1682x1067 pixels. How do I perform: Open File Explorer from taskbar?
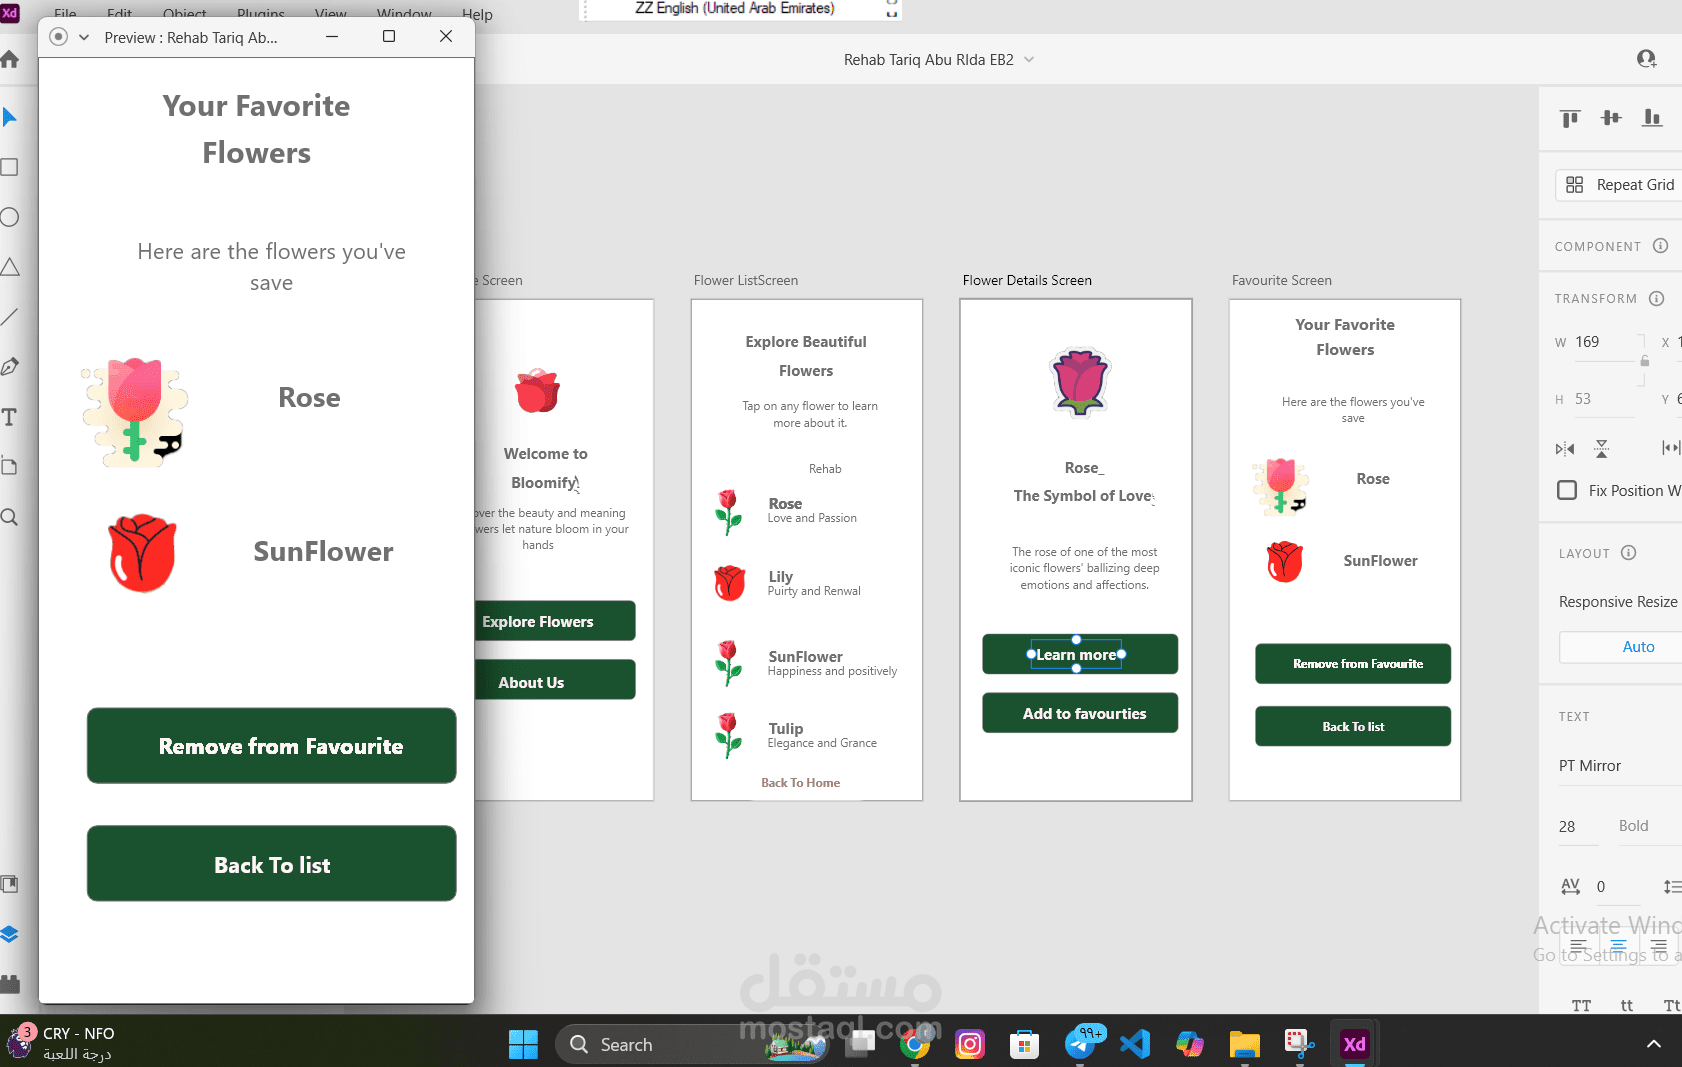(1245, 1044)
